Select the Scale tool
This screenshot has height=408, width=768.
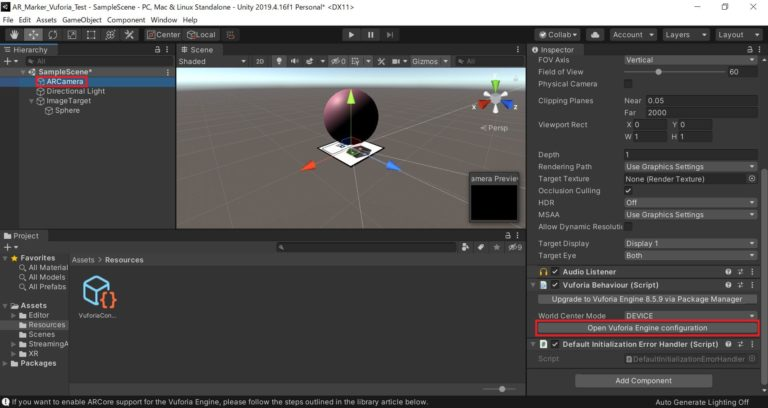pyautogui.click(x=72, y=35)
